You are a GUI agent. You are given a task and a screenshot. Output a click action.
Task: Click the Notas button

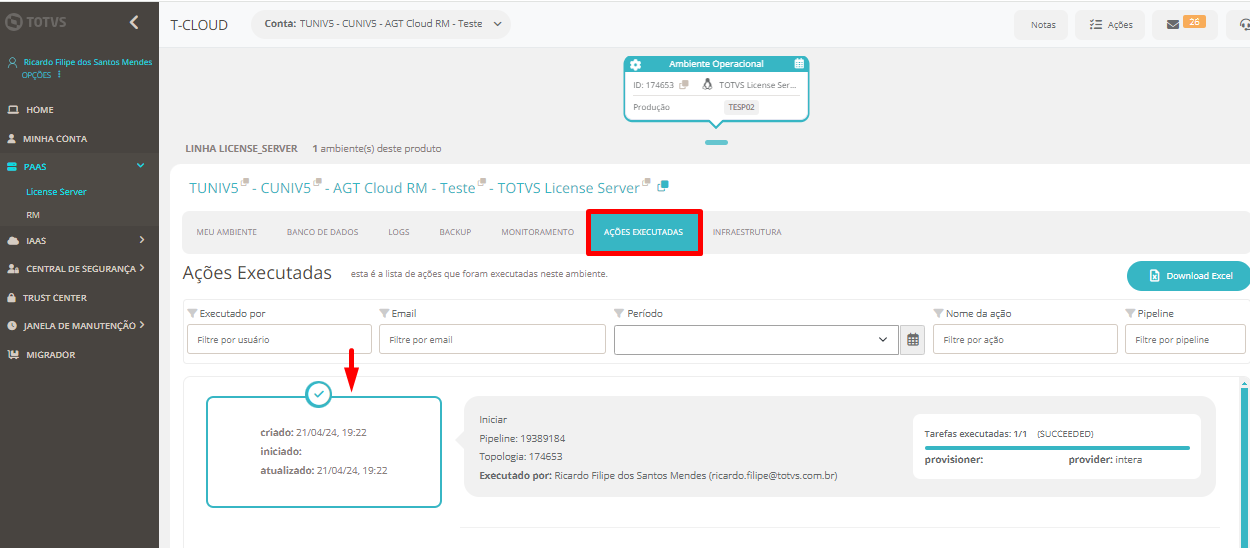pos(1042,25)
